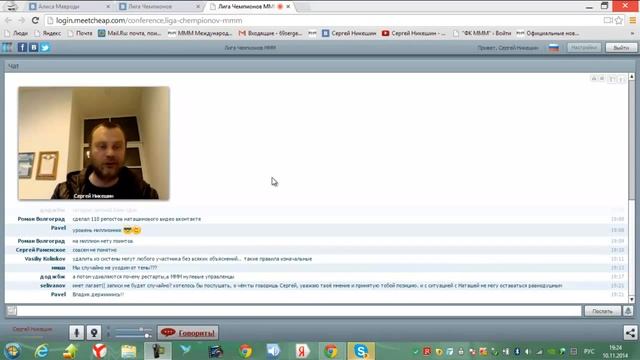The height and width of the screenshot is (360, 640).
Task: Click Сергей Никишин's webcam video thumbnail
Action: 93,143
